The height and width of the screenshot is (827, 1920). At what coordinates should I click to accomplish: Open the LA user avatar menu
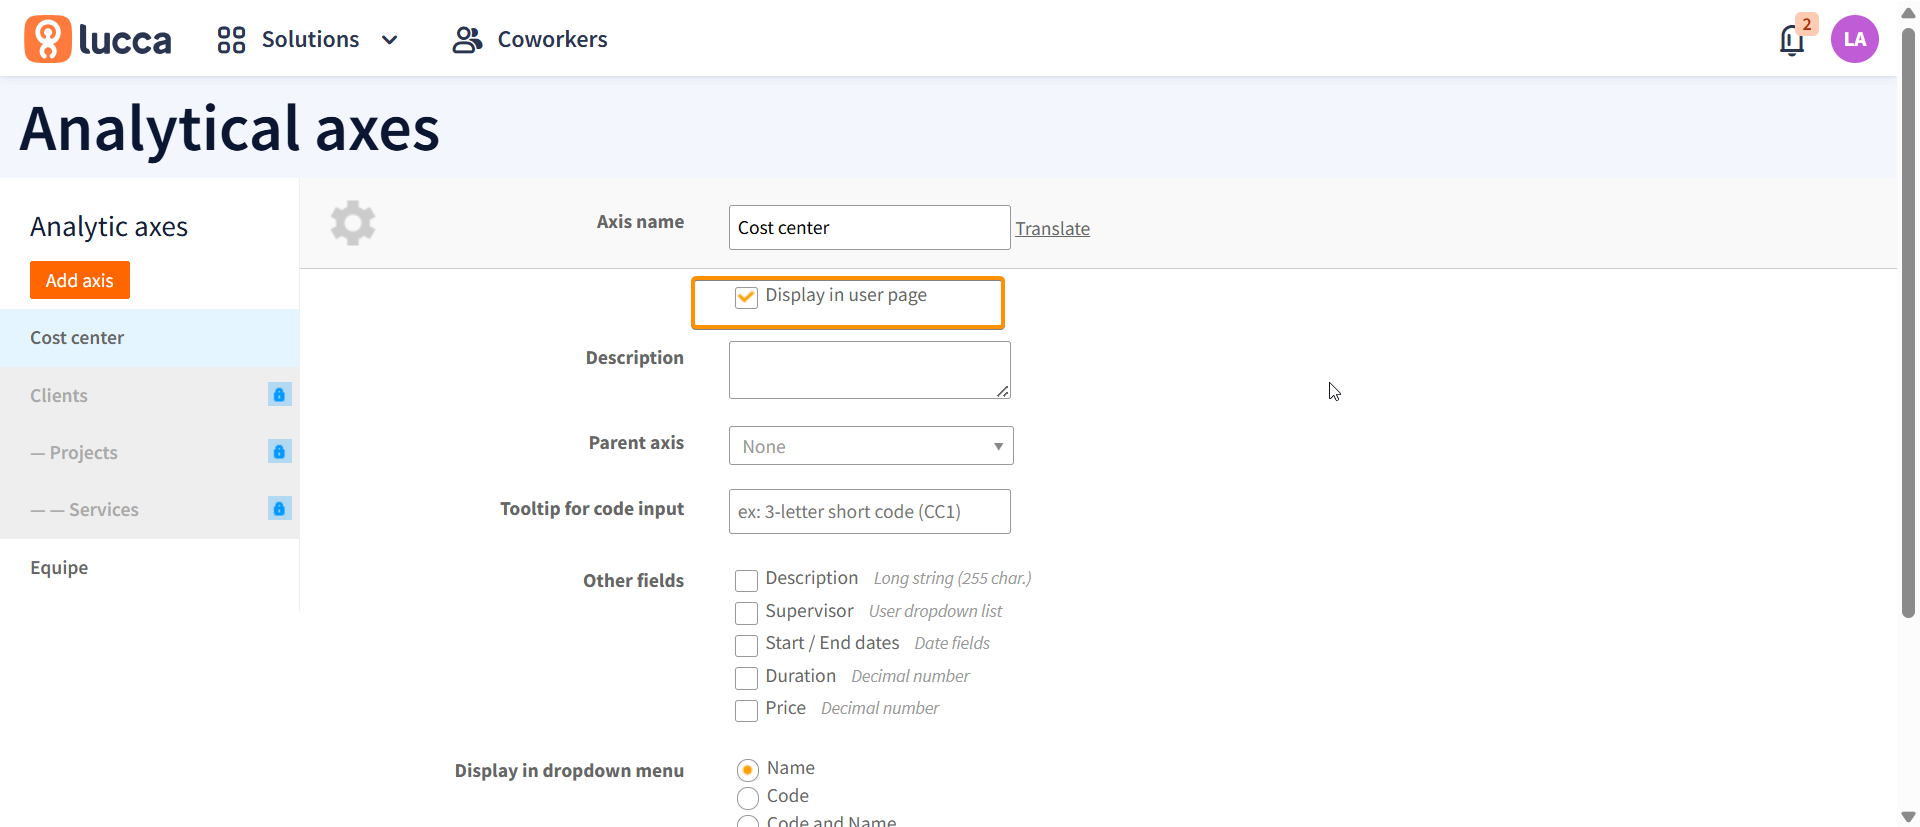[x=1855, y=39]
